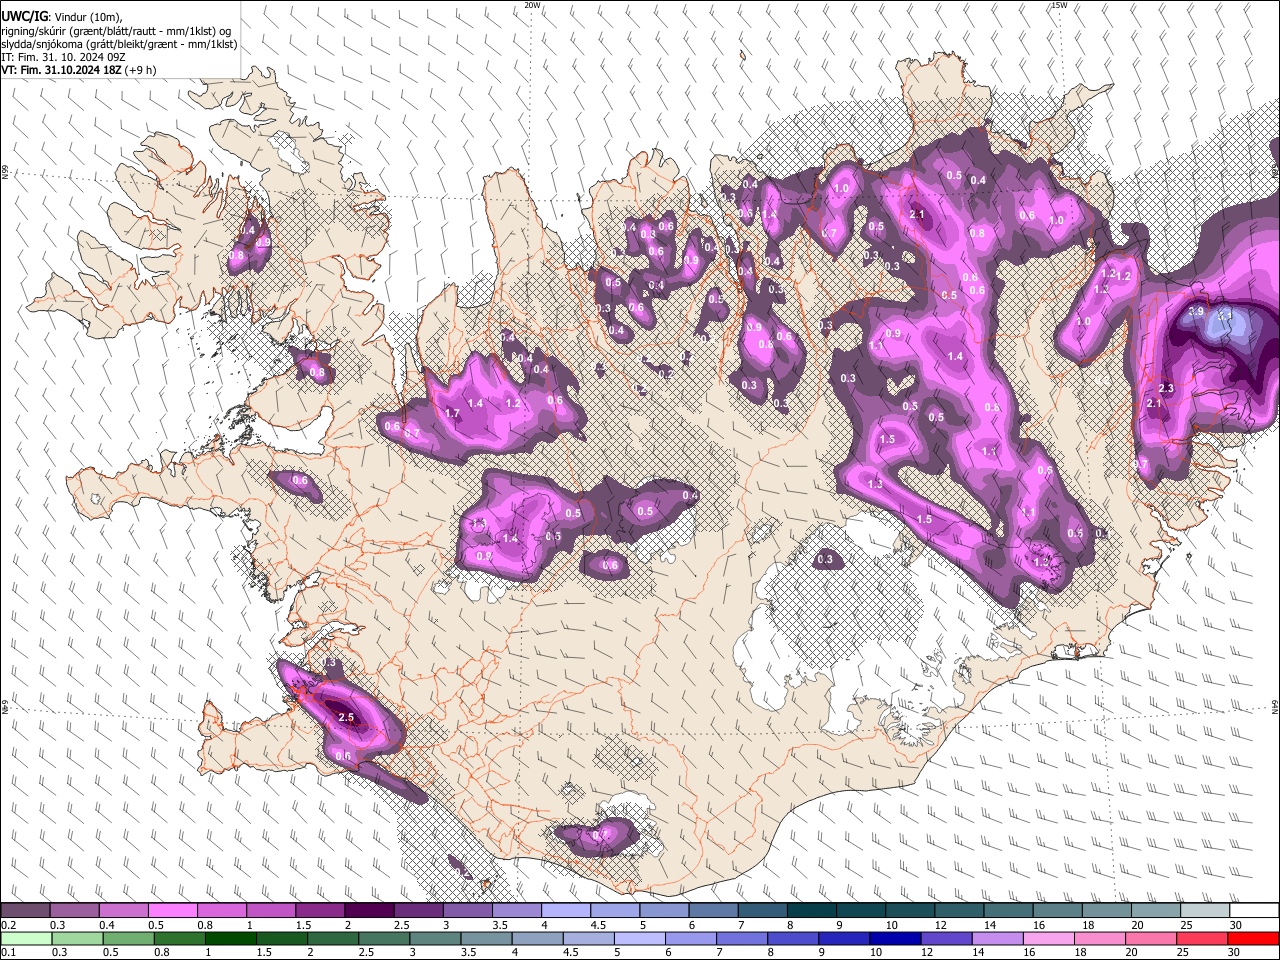
Task: Click the upper-row lavender swatch between 4 and 4.5
Action: click(x=565, y=911)
